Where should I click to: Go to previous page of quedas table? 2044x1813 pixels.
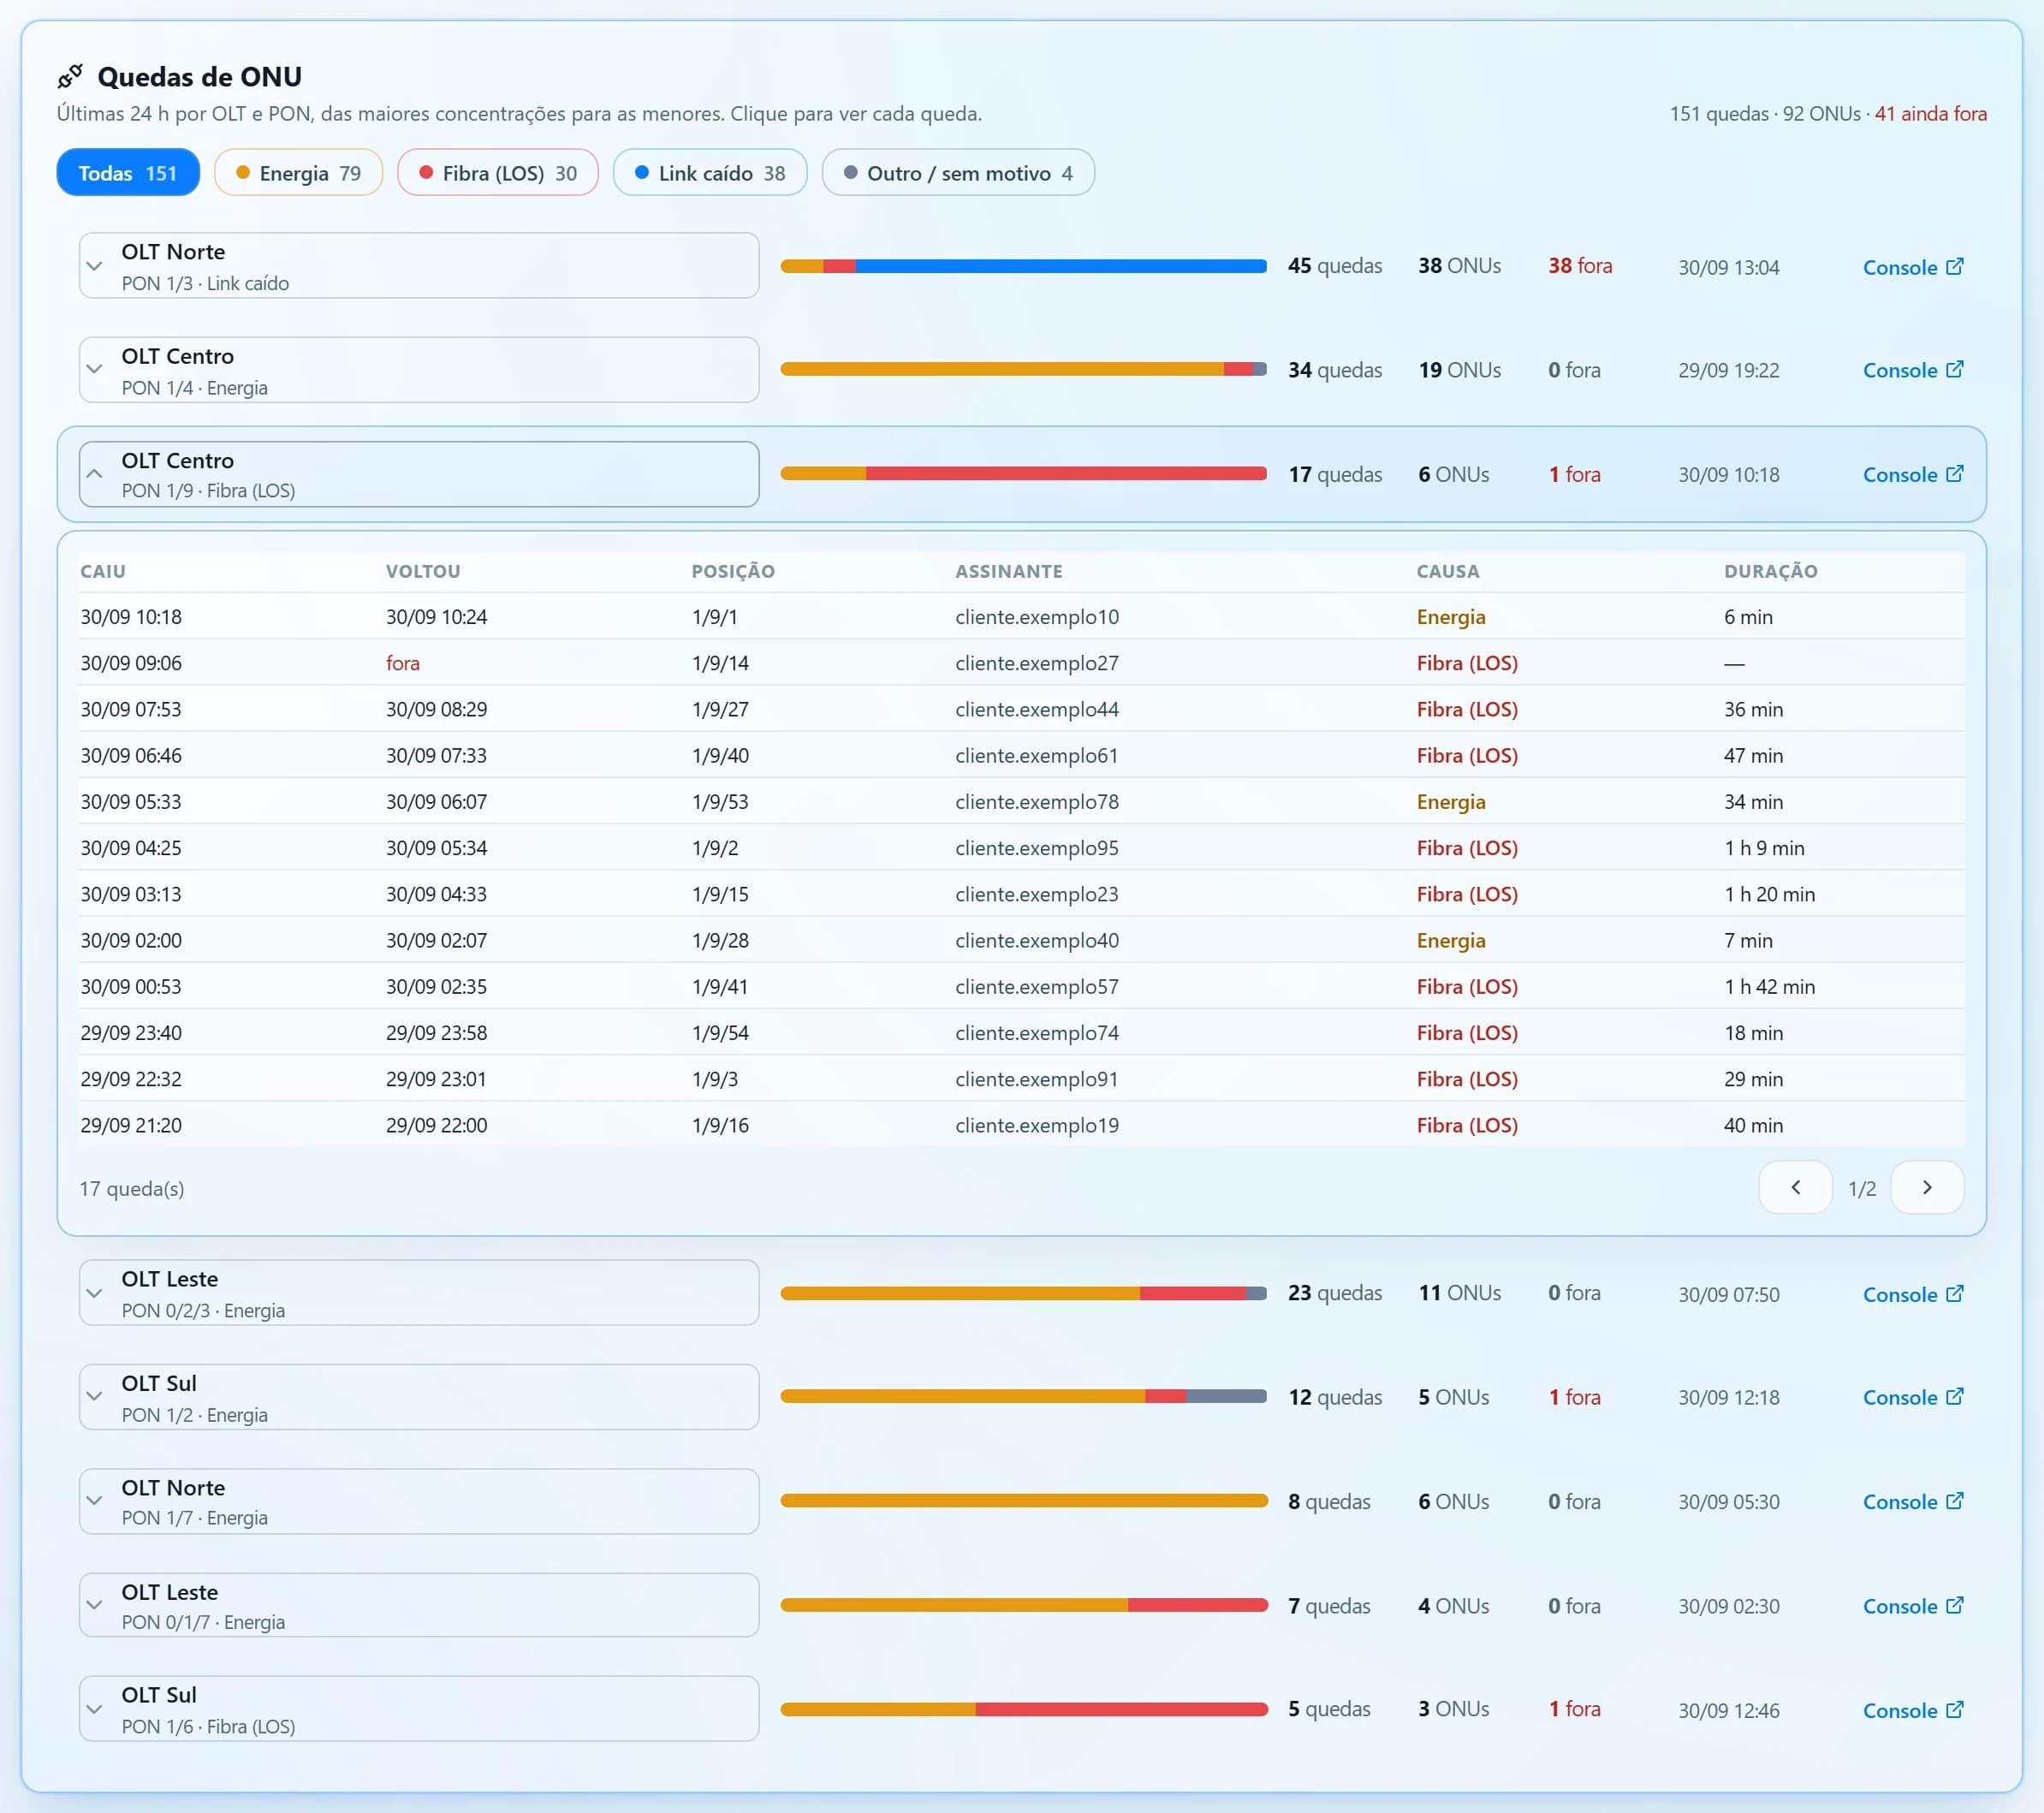(1795, 1187)
